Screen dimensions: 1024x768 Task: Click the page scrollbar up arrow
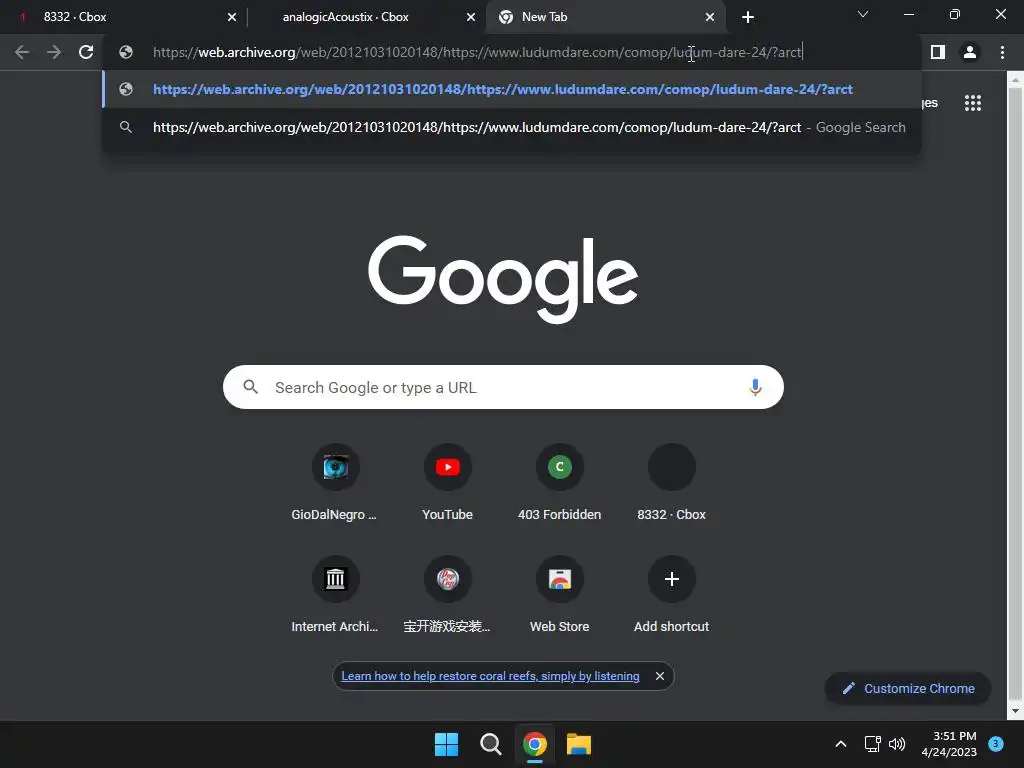pos(1015,80)
